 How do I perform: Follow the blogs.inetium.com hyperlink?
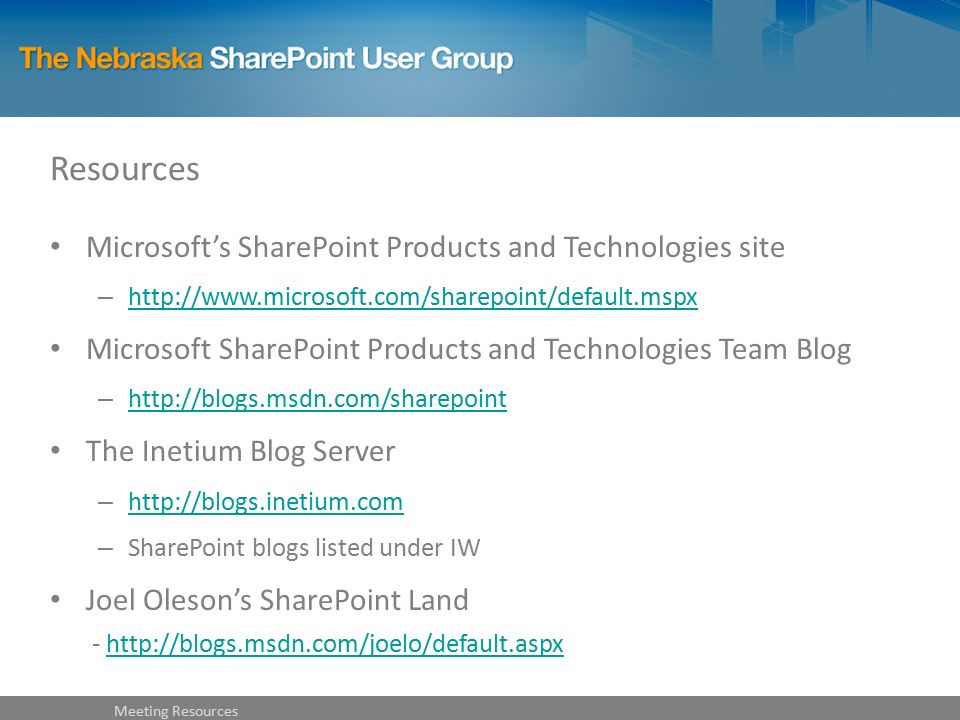pyautogui.click(x=266, y=502)
